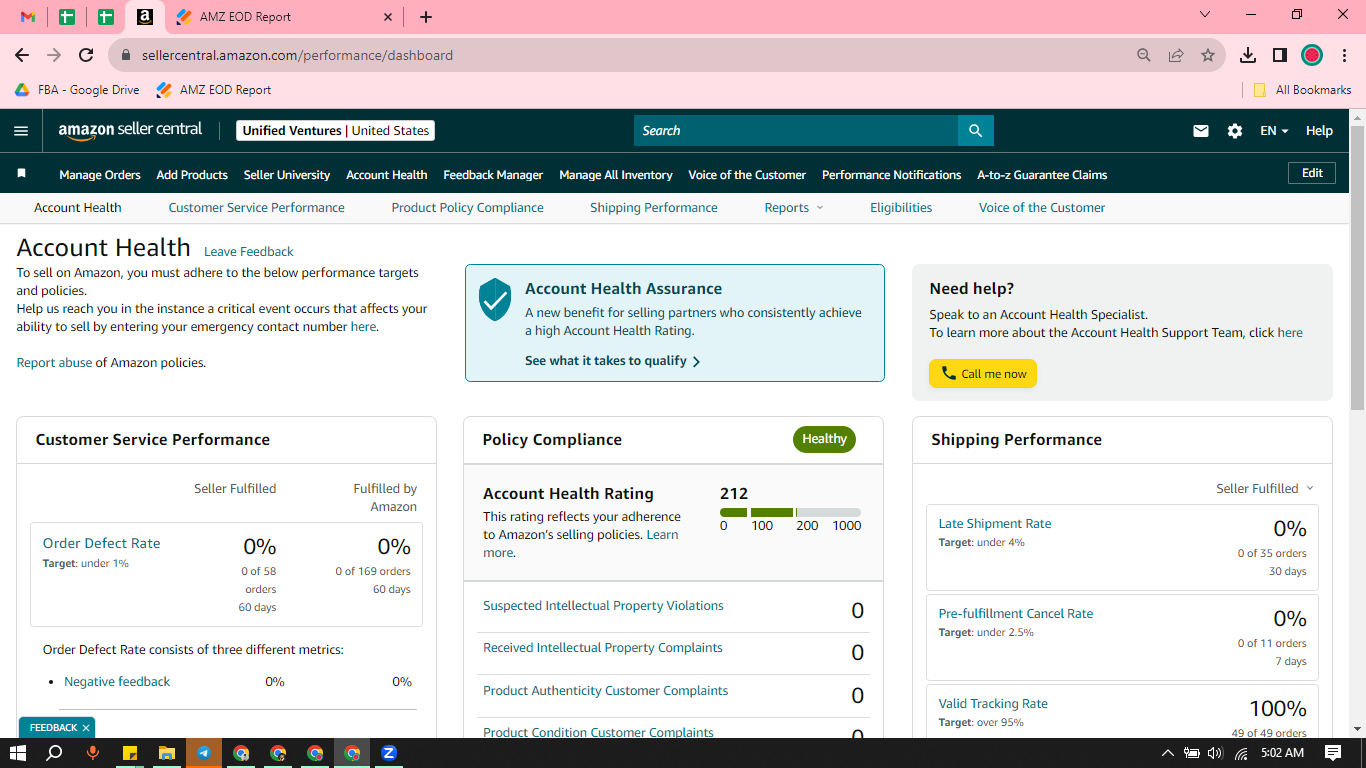Open the Zoom app from the taskbar

click(389, 753)
